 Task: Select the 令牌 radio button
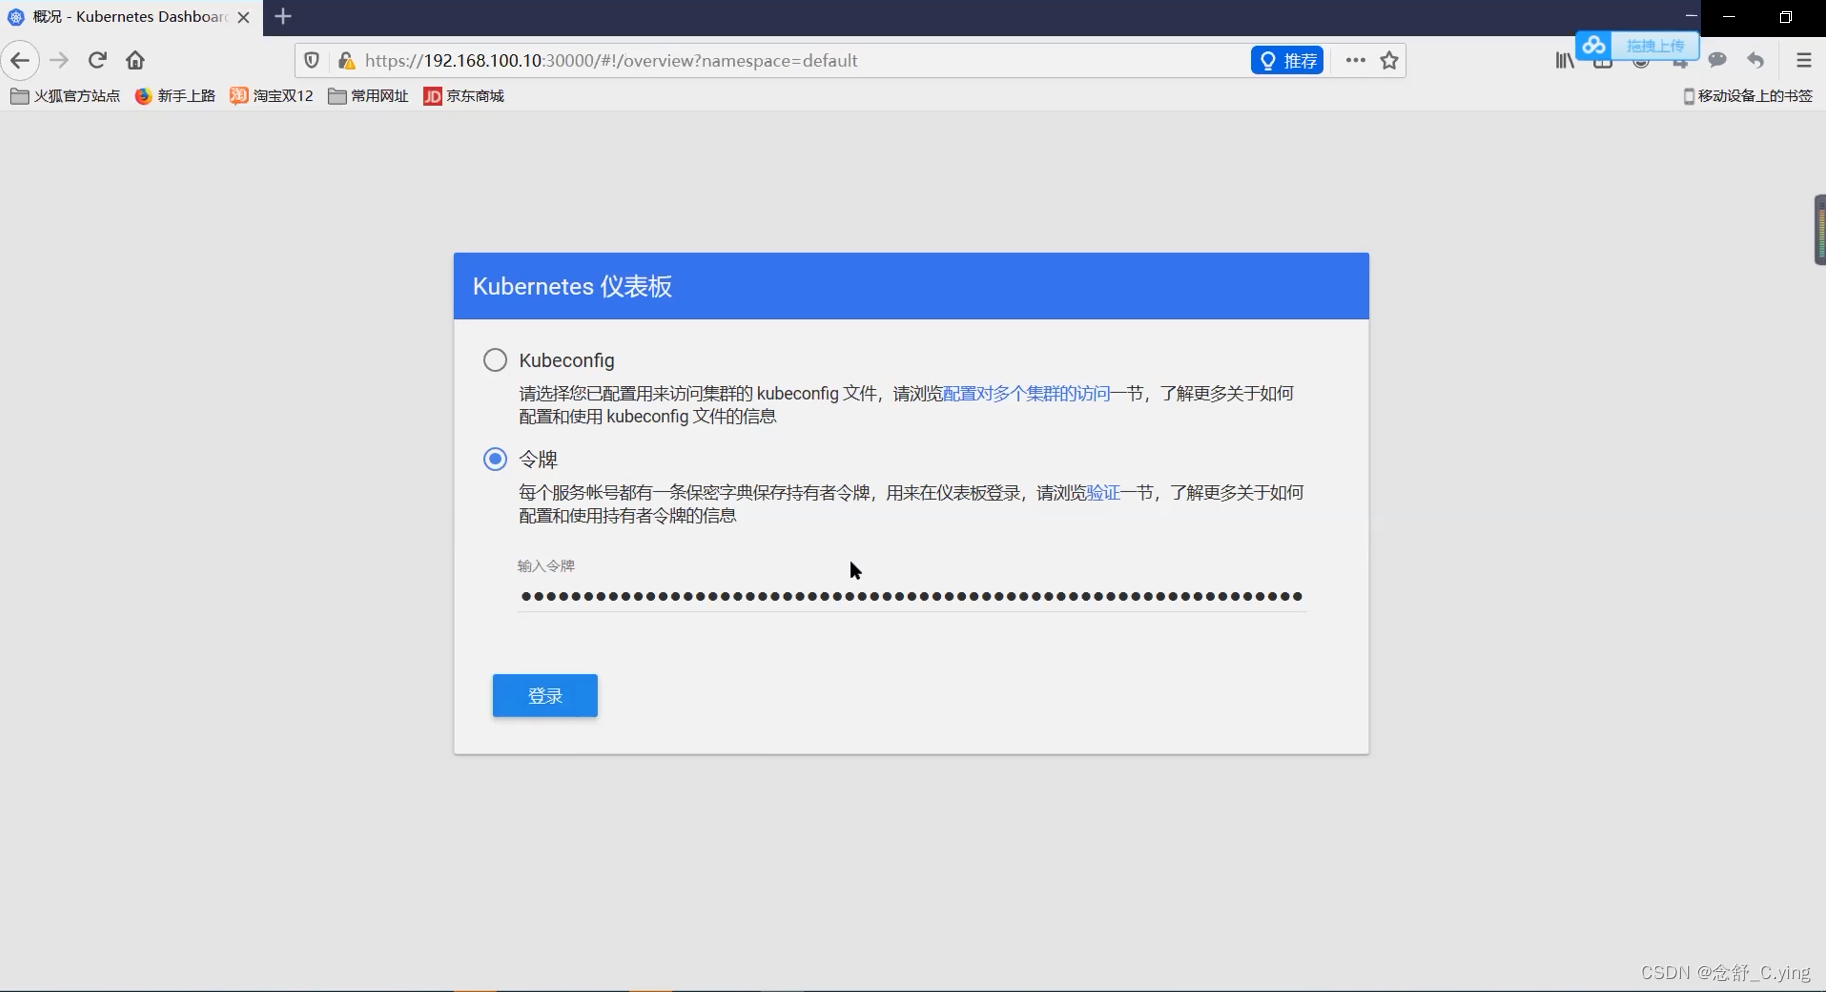tap(495, 458)
